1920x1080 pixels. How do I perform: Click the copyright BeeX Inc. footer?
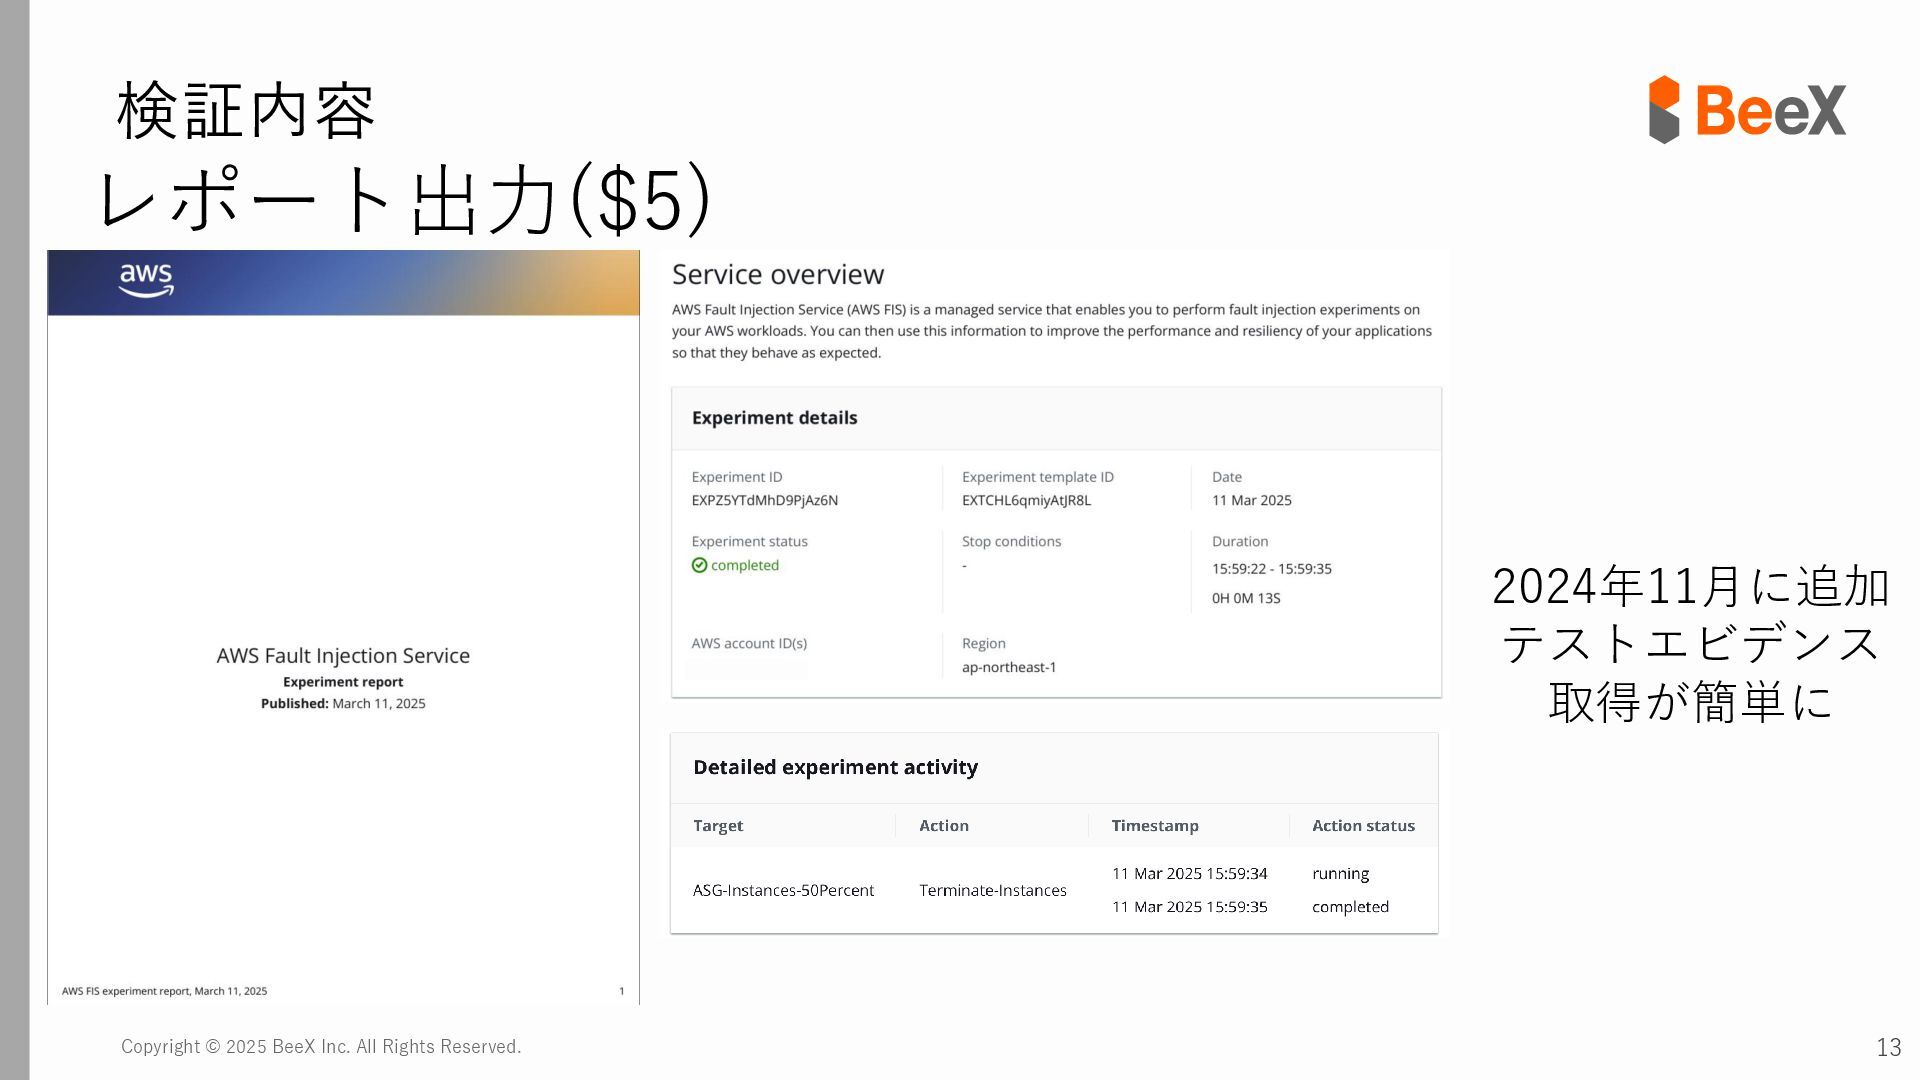(321, 1046)
